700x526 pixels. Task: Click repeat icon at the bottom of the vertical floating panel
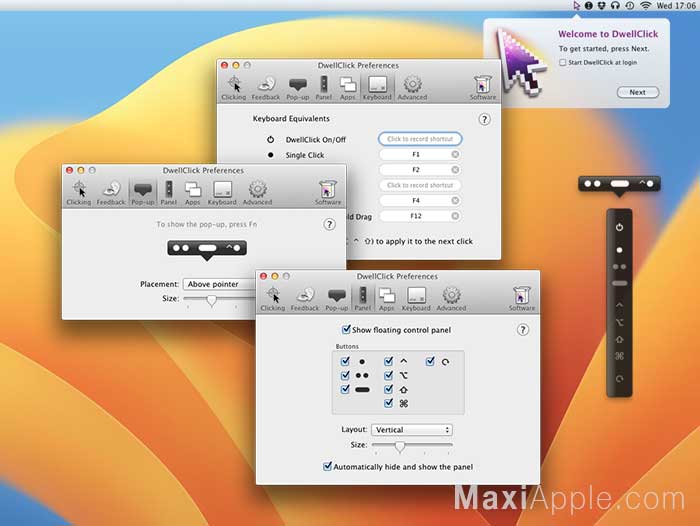click(619, 379)
